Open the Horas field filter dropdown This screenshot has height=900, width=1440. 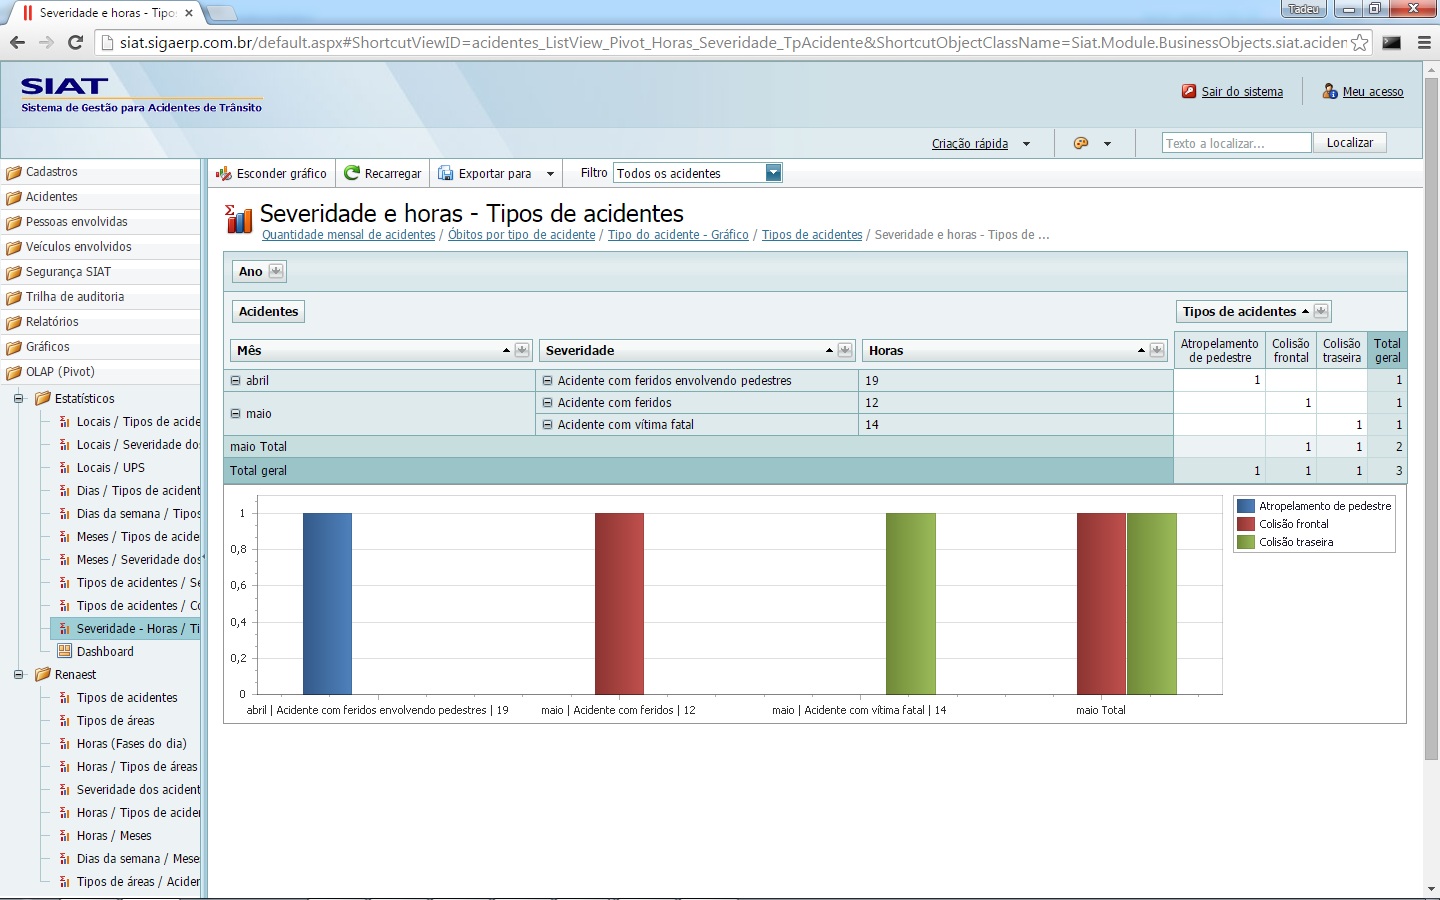tap(1157, 350)
